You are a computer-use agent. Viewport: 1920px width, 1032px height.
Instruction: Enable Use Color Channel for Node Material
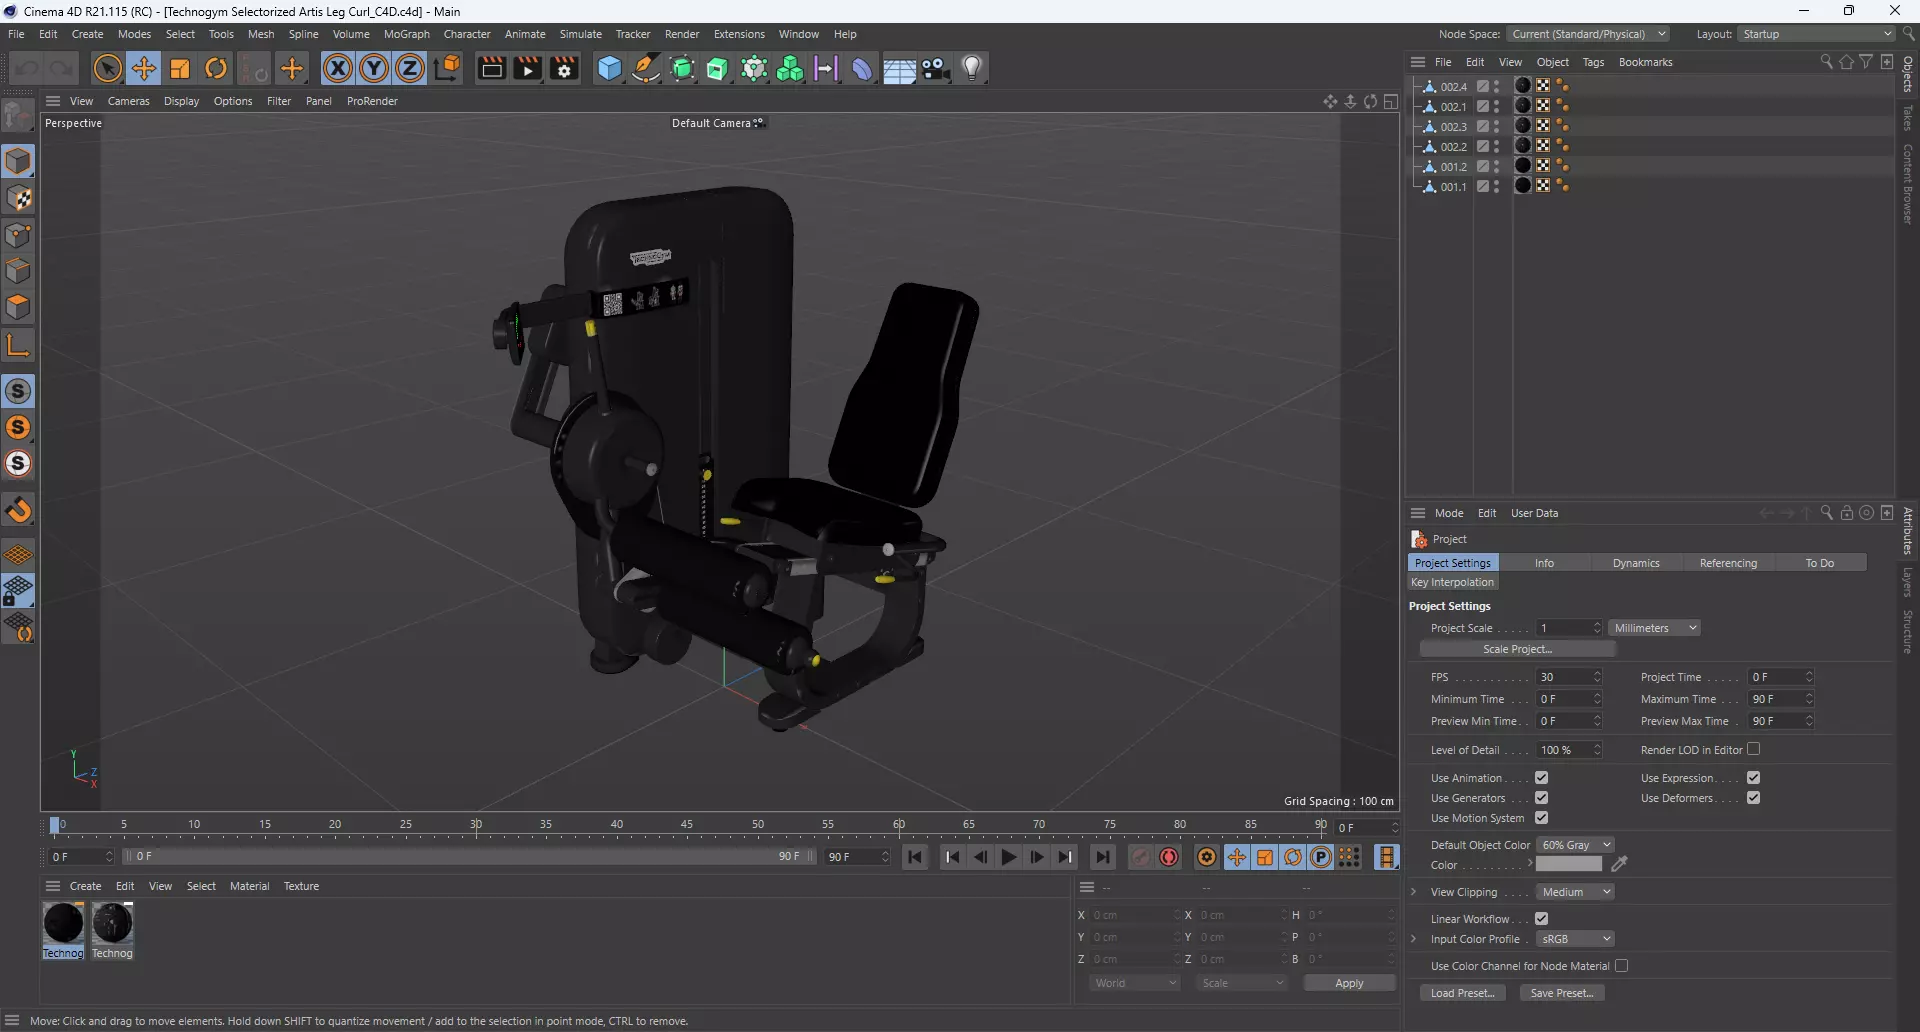tap(1621, 966)
